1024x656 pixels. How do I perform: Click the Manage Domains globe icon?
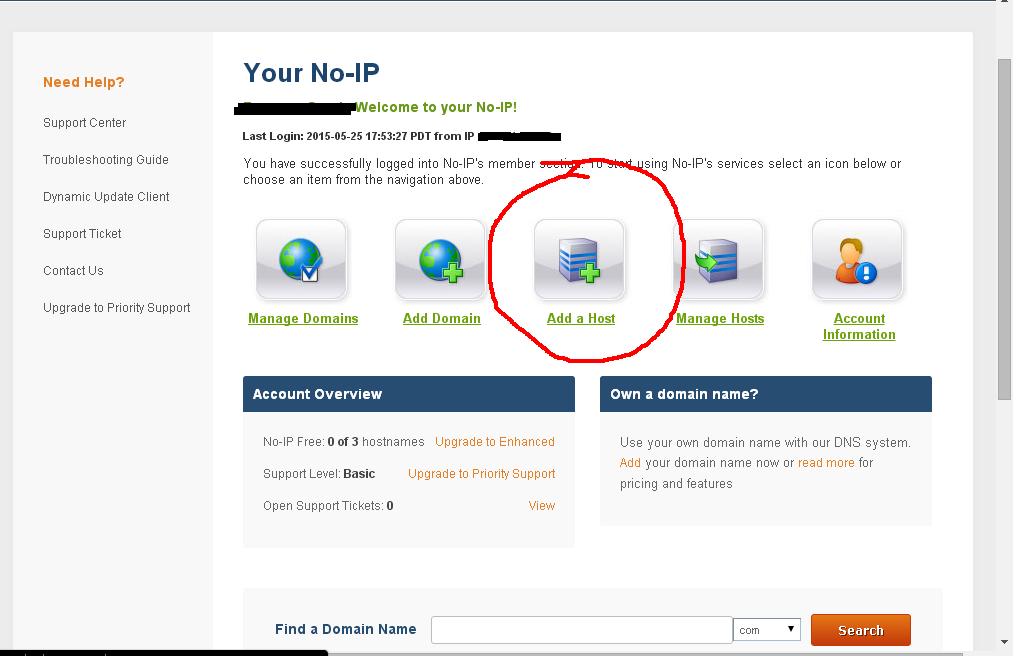pos(301,259)
